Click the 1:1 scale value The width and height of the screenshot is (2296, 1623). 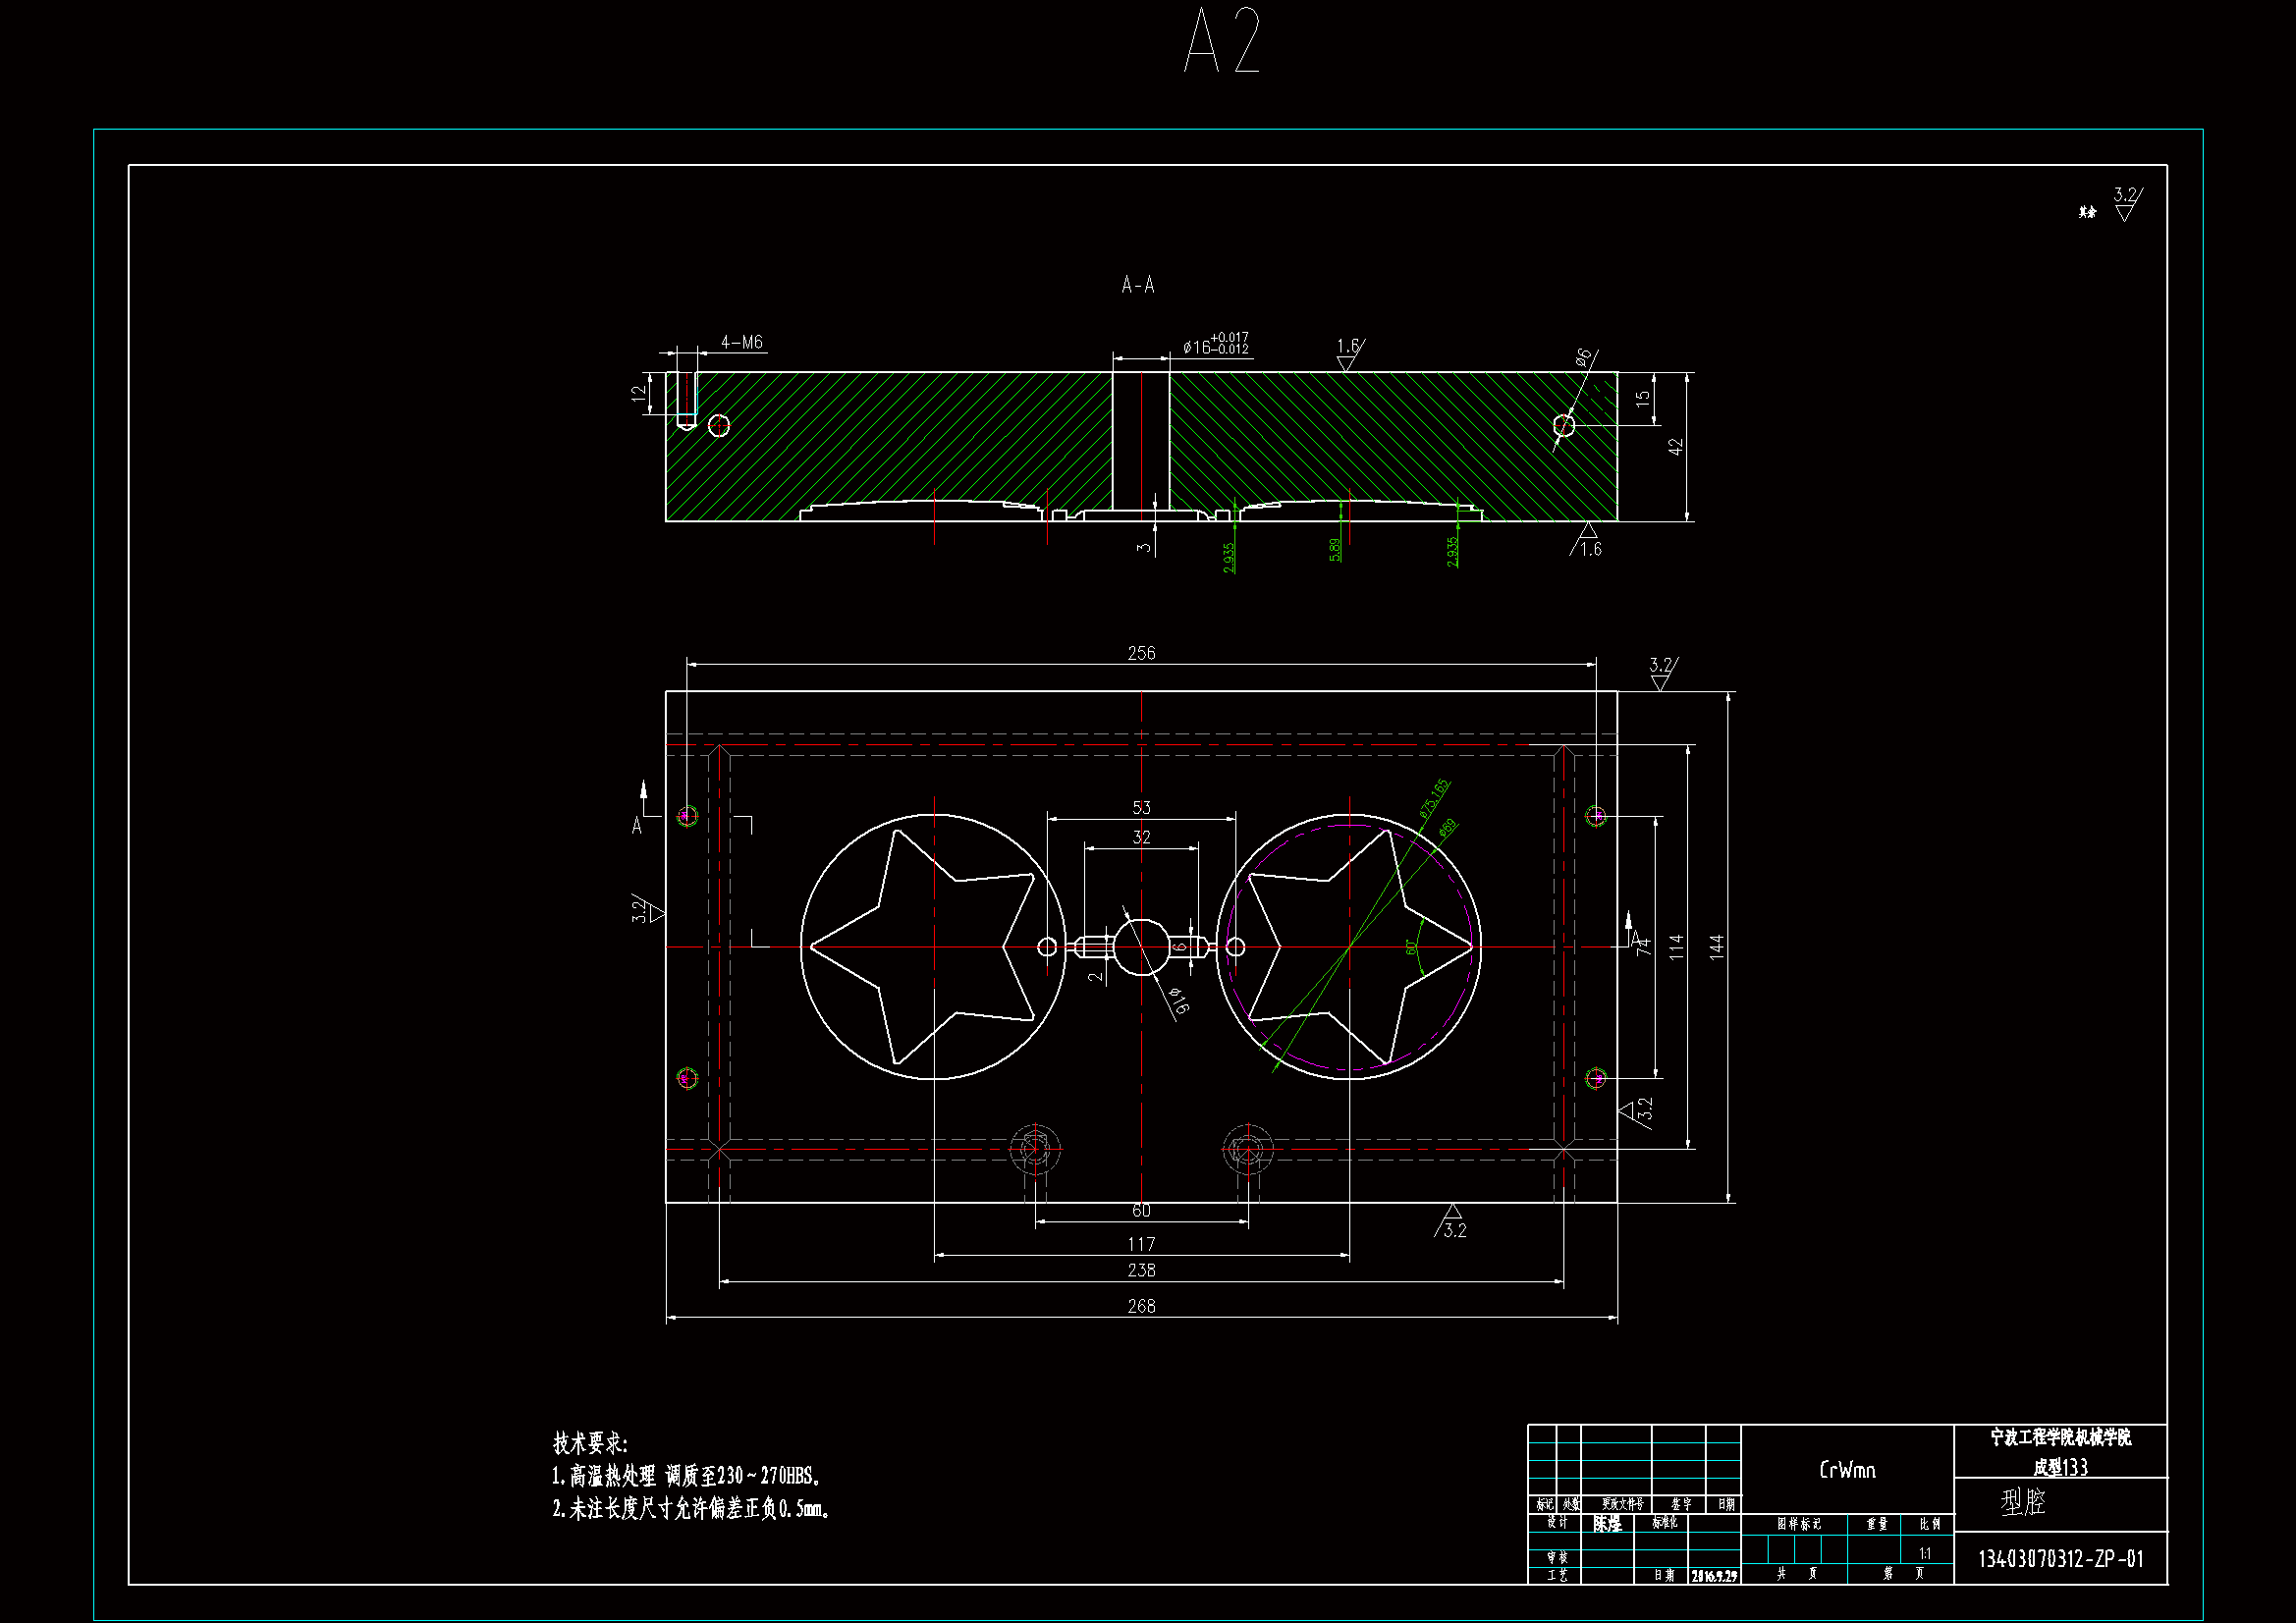pyautogui.click(x=1925, y=1554)
